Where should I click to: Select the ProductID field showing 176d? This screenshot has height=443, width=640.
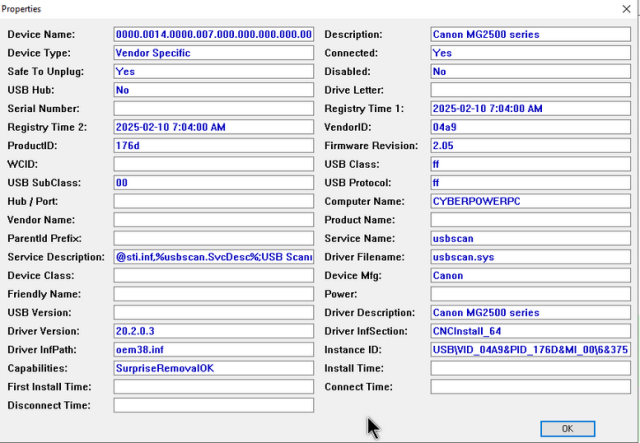coord(213,146)
